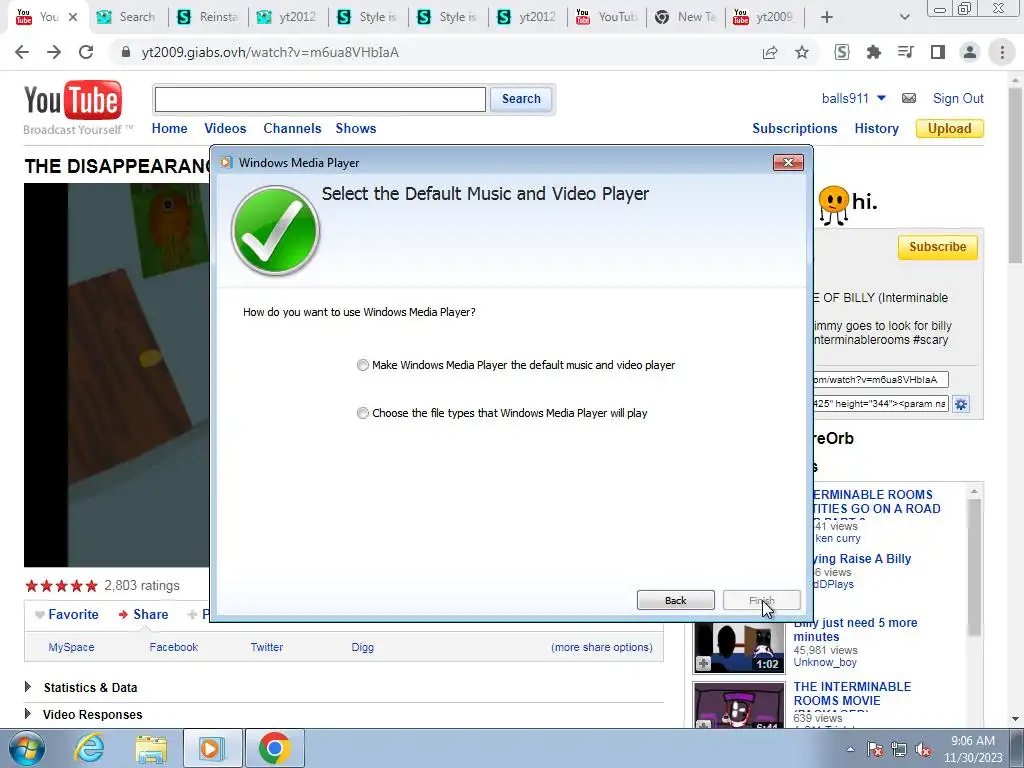
Task: Click the embed settings gear icon
Action: click(x=961, y=404)
